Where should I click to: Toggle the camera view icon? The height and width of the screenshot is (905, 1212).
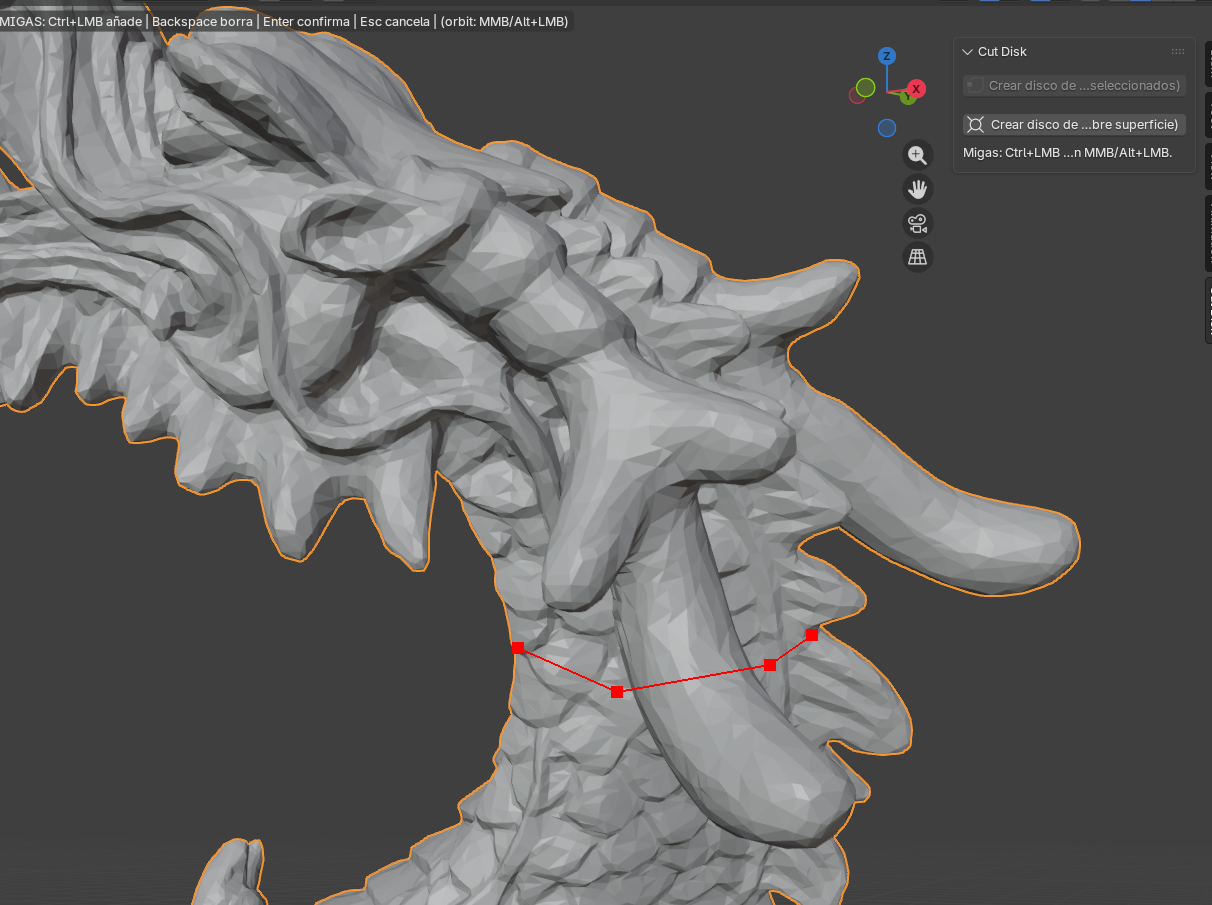tap(917, 223)
